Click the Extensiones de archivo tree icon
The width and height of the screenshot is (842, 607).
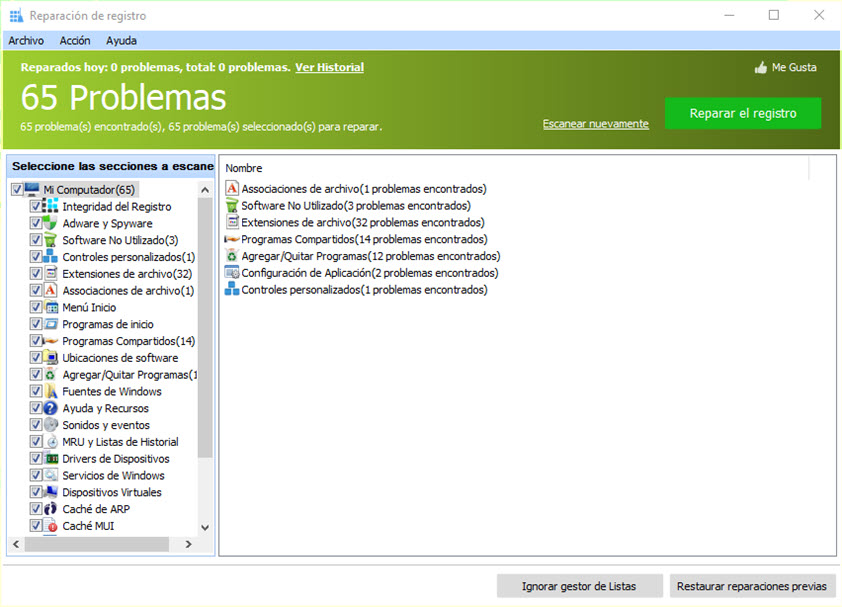50,273
